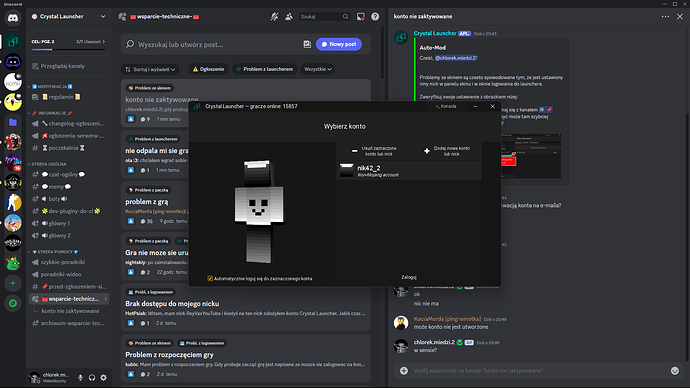Click the Zaloguj button
This screenshot has height=388, width=690.
409,277
